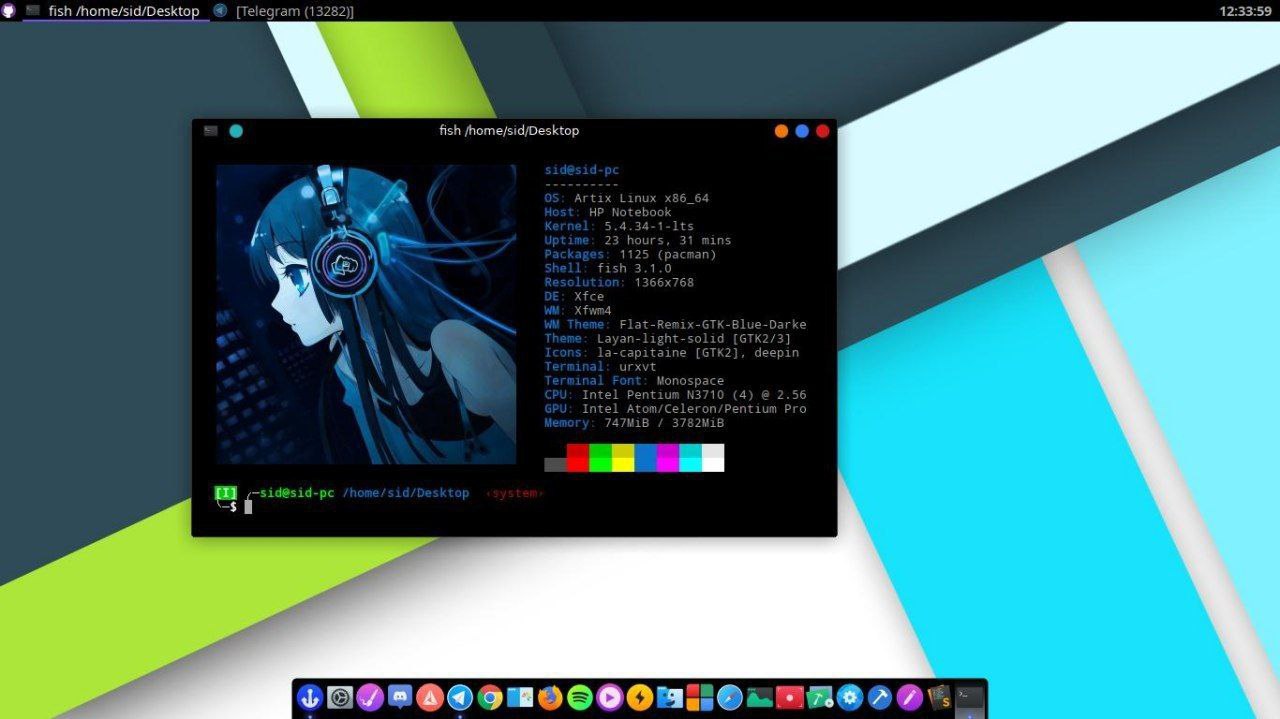The width and height of the screenshot is (1280, 719).
Task: Click the red close circle on terminal
Action: [823, 131]
